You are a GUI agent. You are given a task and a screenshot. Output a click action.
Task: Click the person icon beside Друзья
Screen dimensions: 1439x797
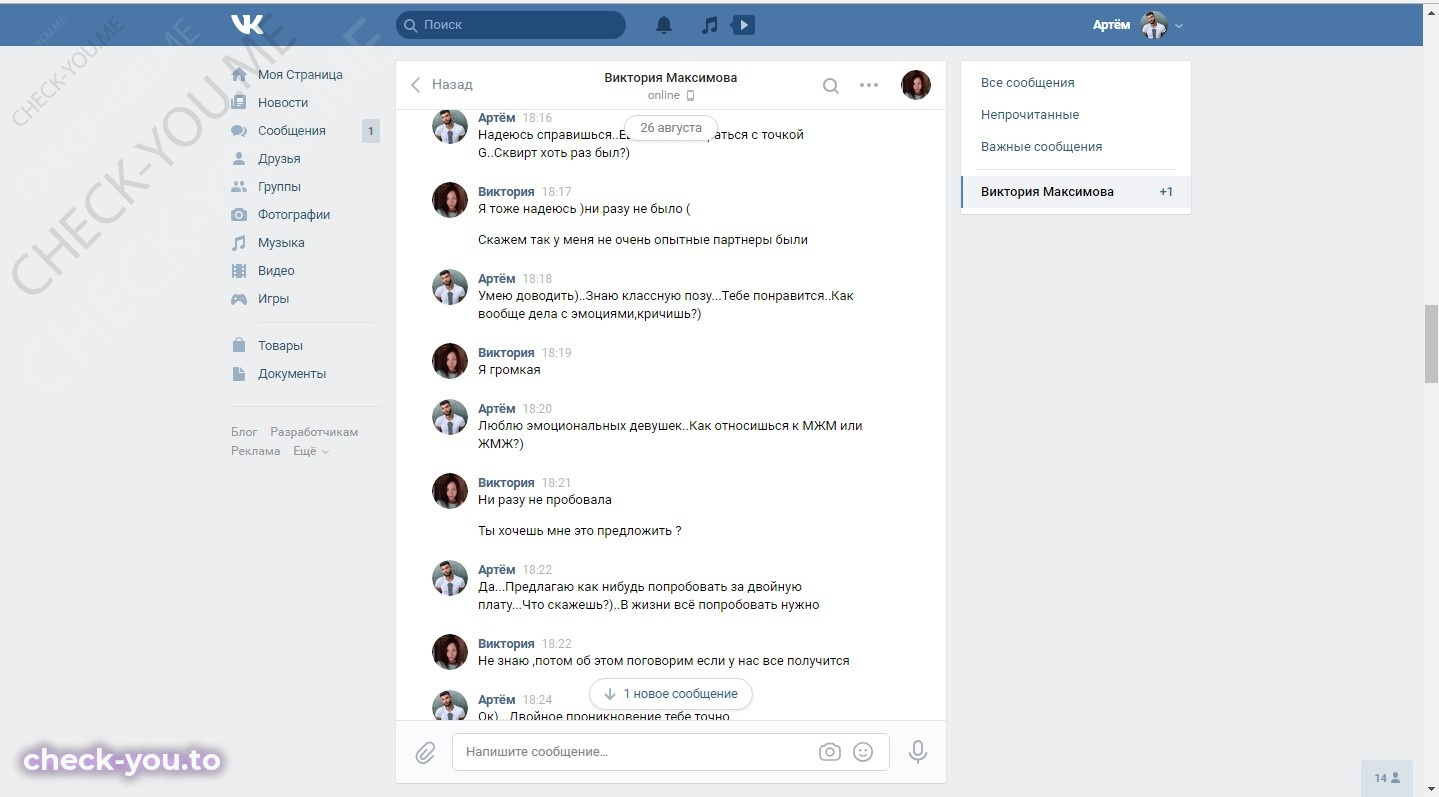(x=239, y=159)
